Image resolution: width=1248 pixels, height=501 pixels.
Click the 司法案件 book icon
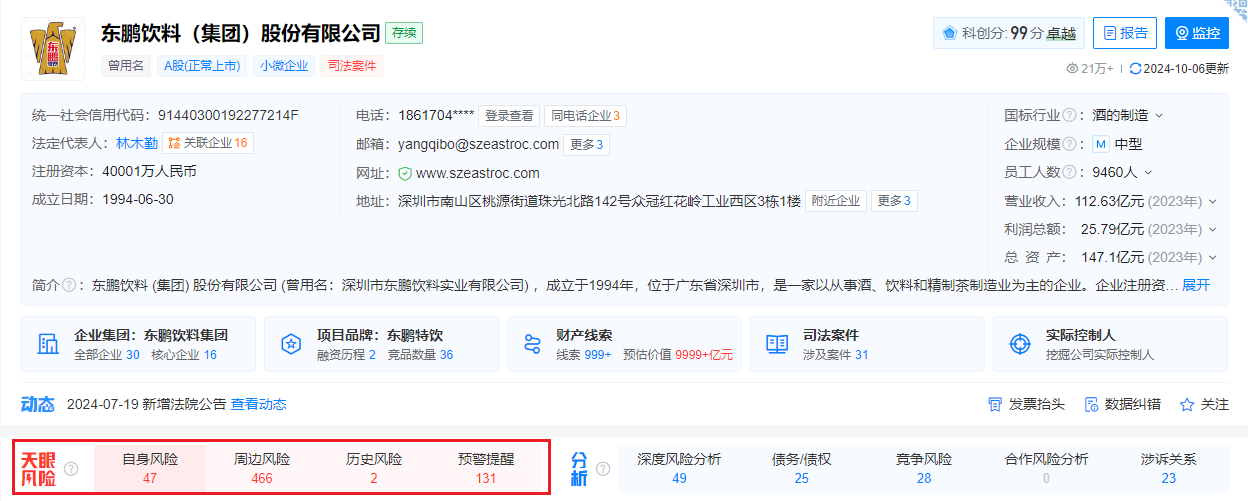point(776,344)
